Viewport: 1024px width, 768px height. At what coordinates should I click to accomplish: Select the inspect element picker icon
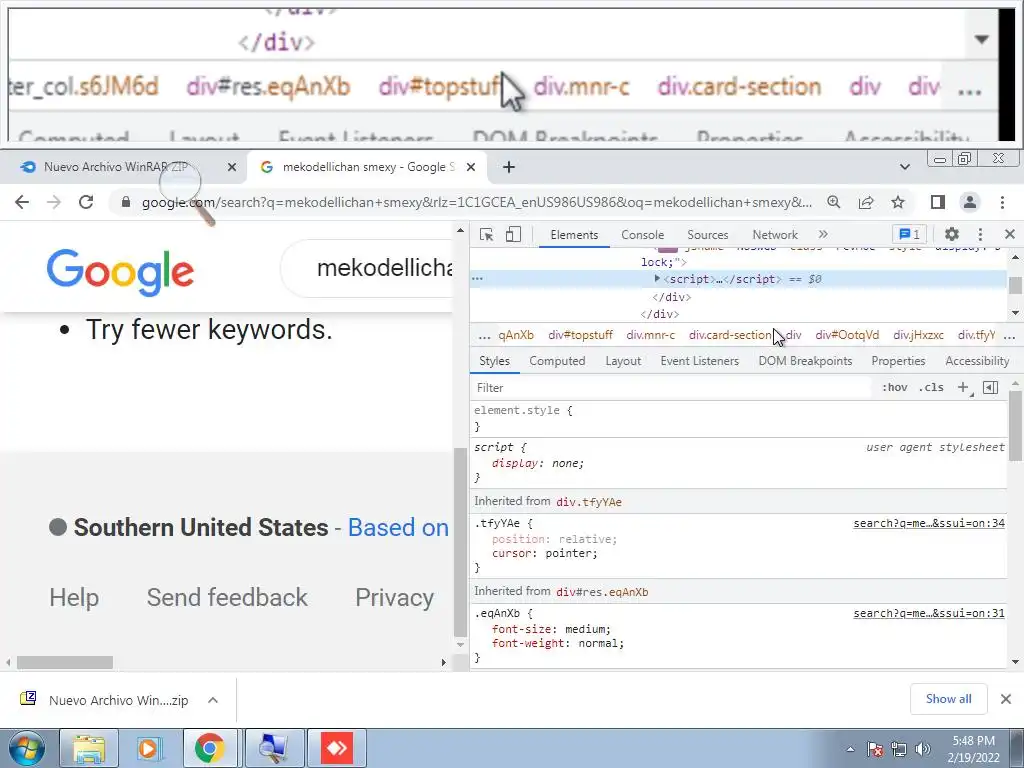486,234
